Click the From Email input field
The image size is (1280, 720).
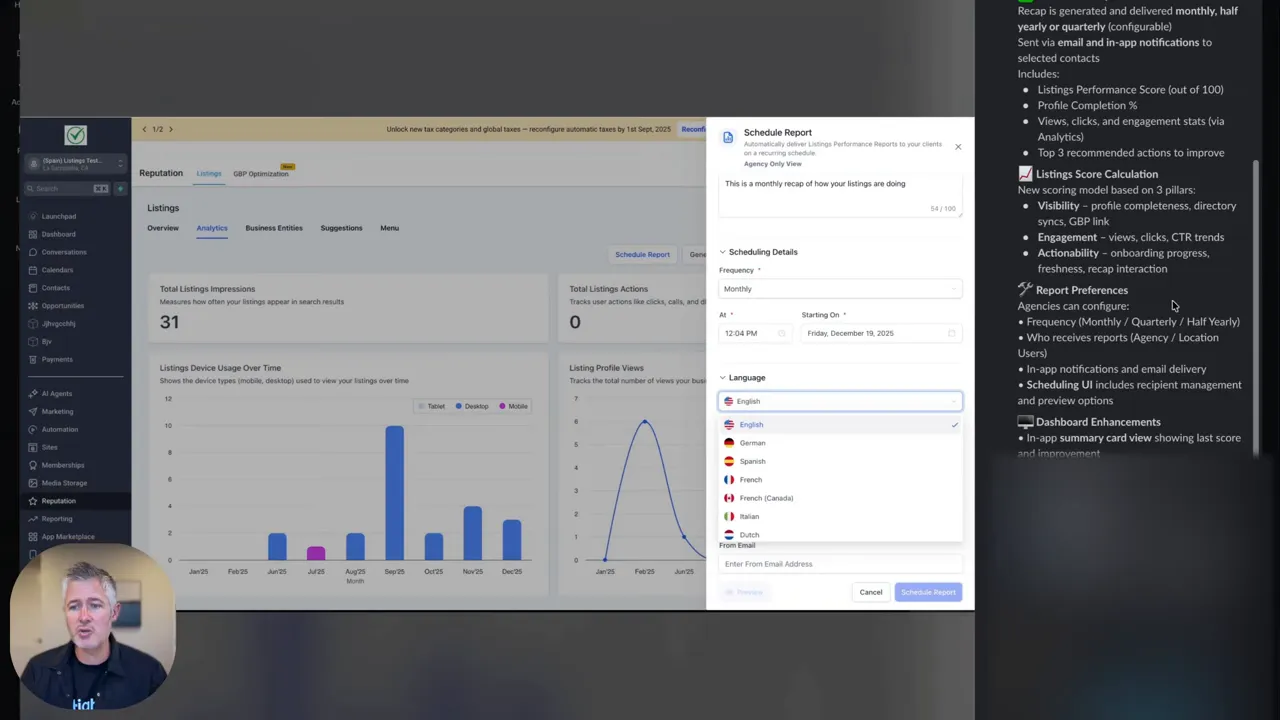click(840, 564)
